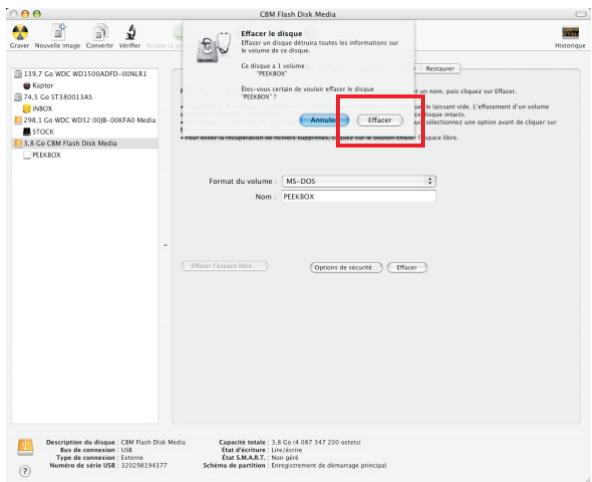Open Nouvelle image toolbar icon
The image size is (592, 482).
pos(59,32)
